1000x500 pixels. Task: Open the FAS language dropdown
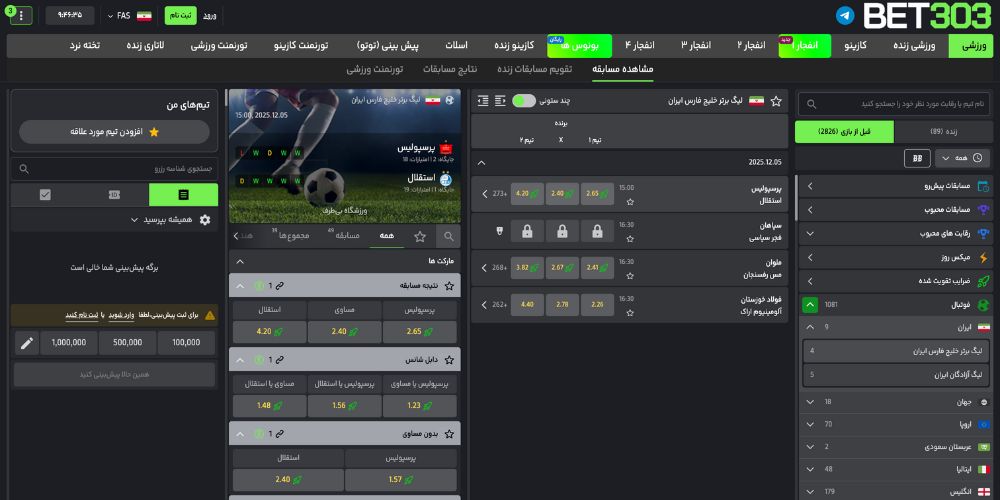128,17
